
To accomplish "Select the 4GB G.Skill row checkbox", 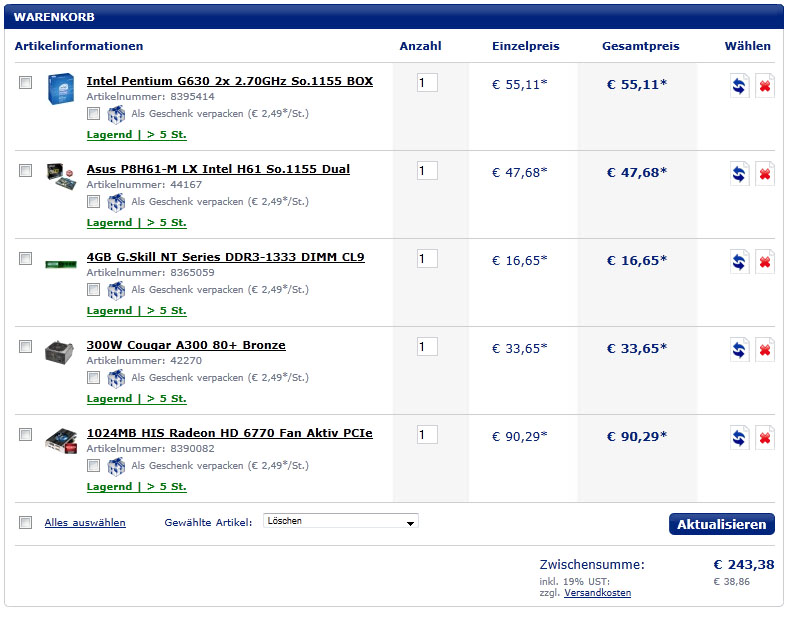I will (26, 258).
